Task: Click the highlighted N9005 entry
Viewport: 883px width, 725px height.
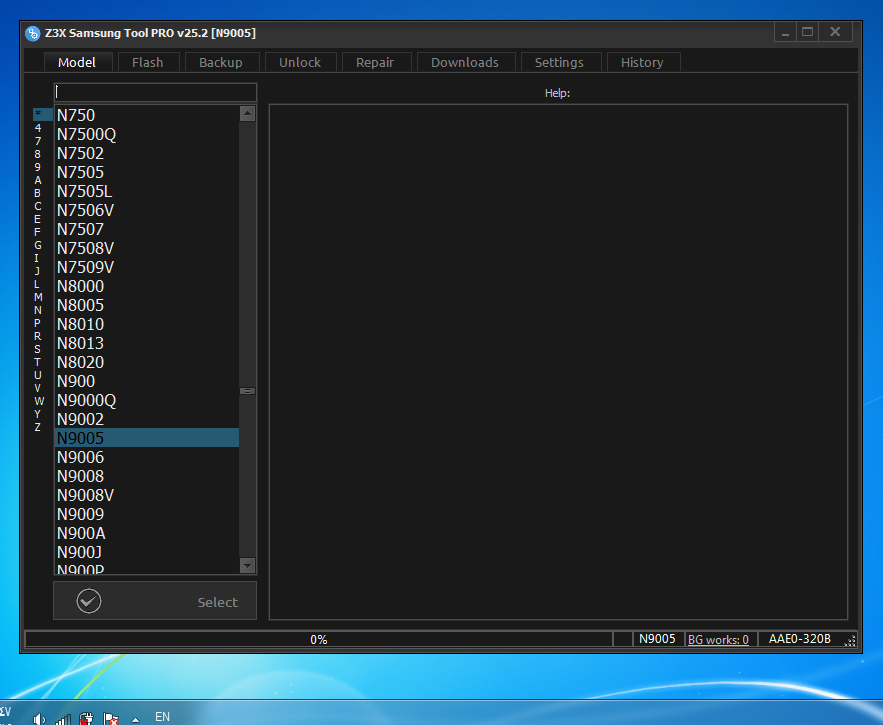Action: (x=147, y=438)
